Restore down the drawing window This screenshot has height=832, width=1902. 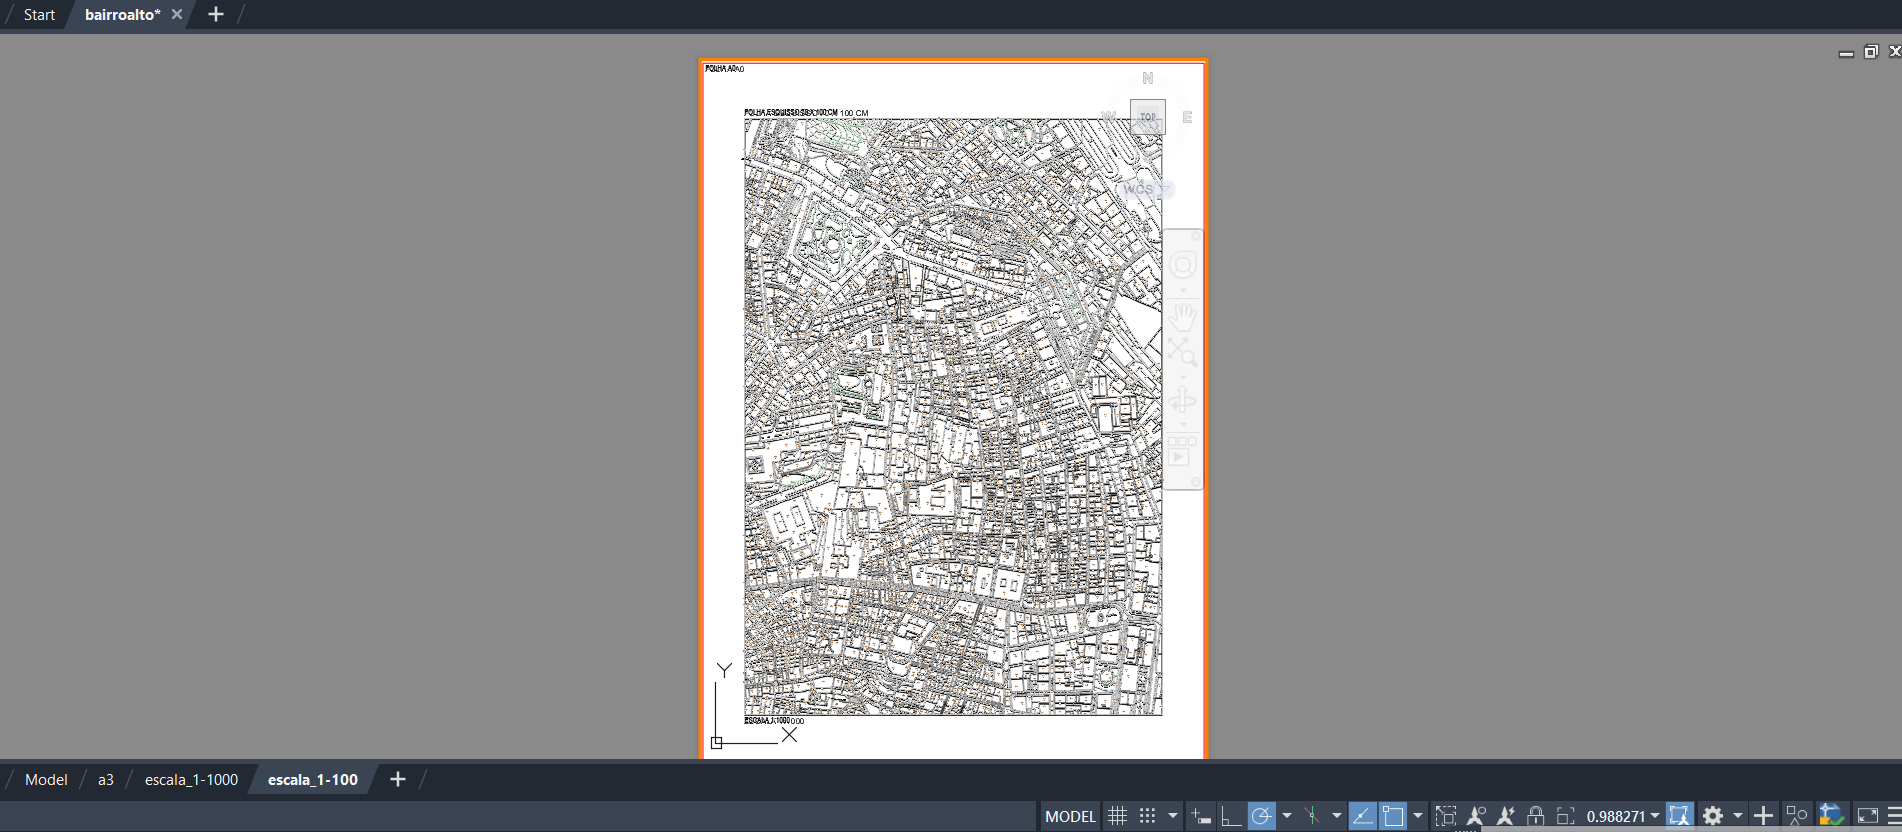(x=1871, y=52)
